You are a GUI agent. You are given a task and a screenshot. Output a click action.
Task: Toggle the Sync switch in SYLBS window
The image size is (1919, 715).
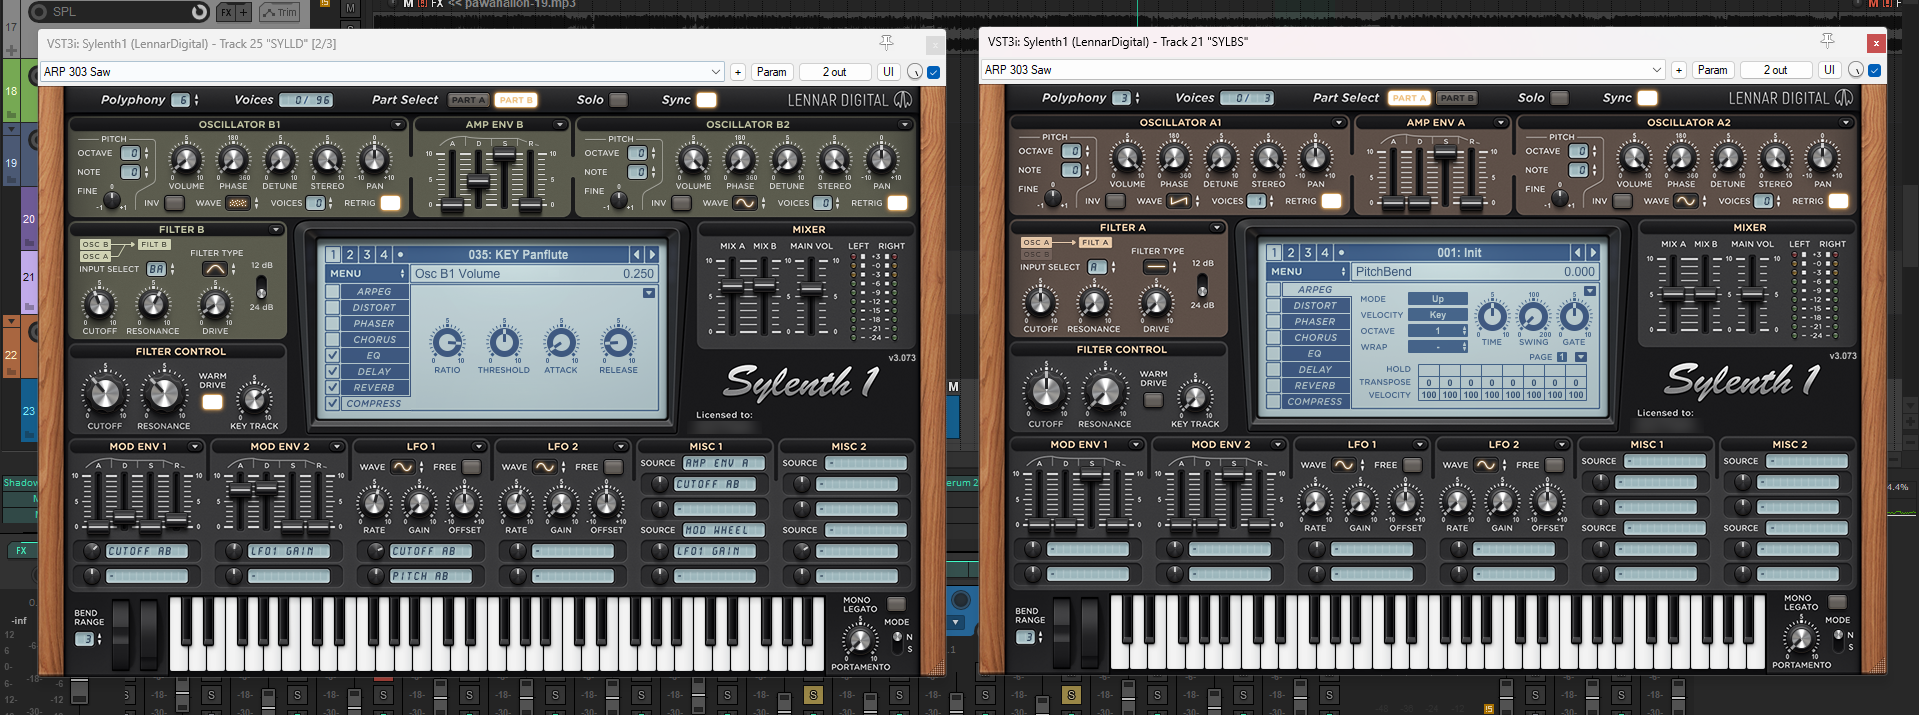point(1647,98)
